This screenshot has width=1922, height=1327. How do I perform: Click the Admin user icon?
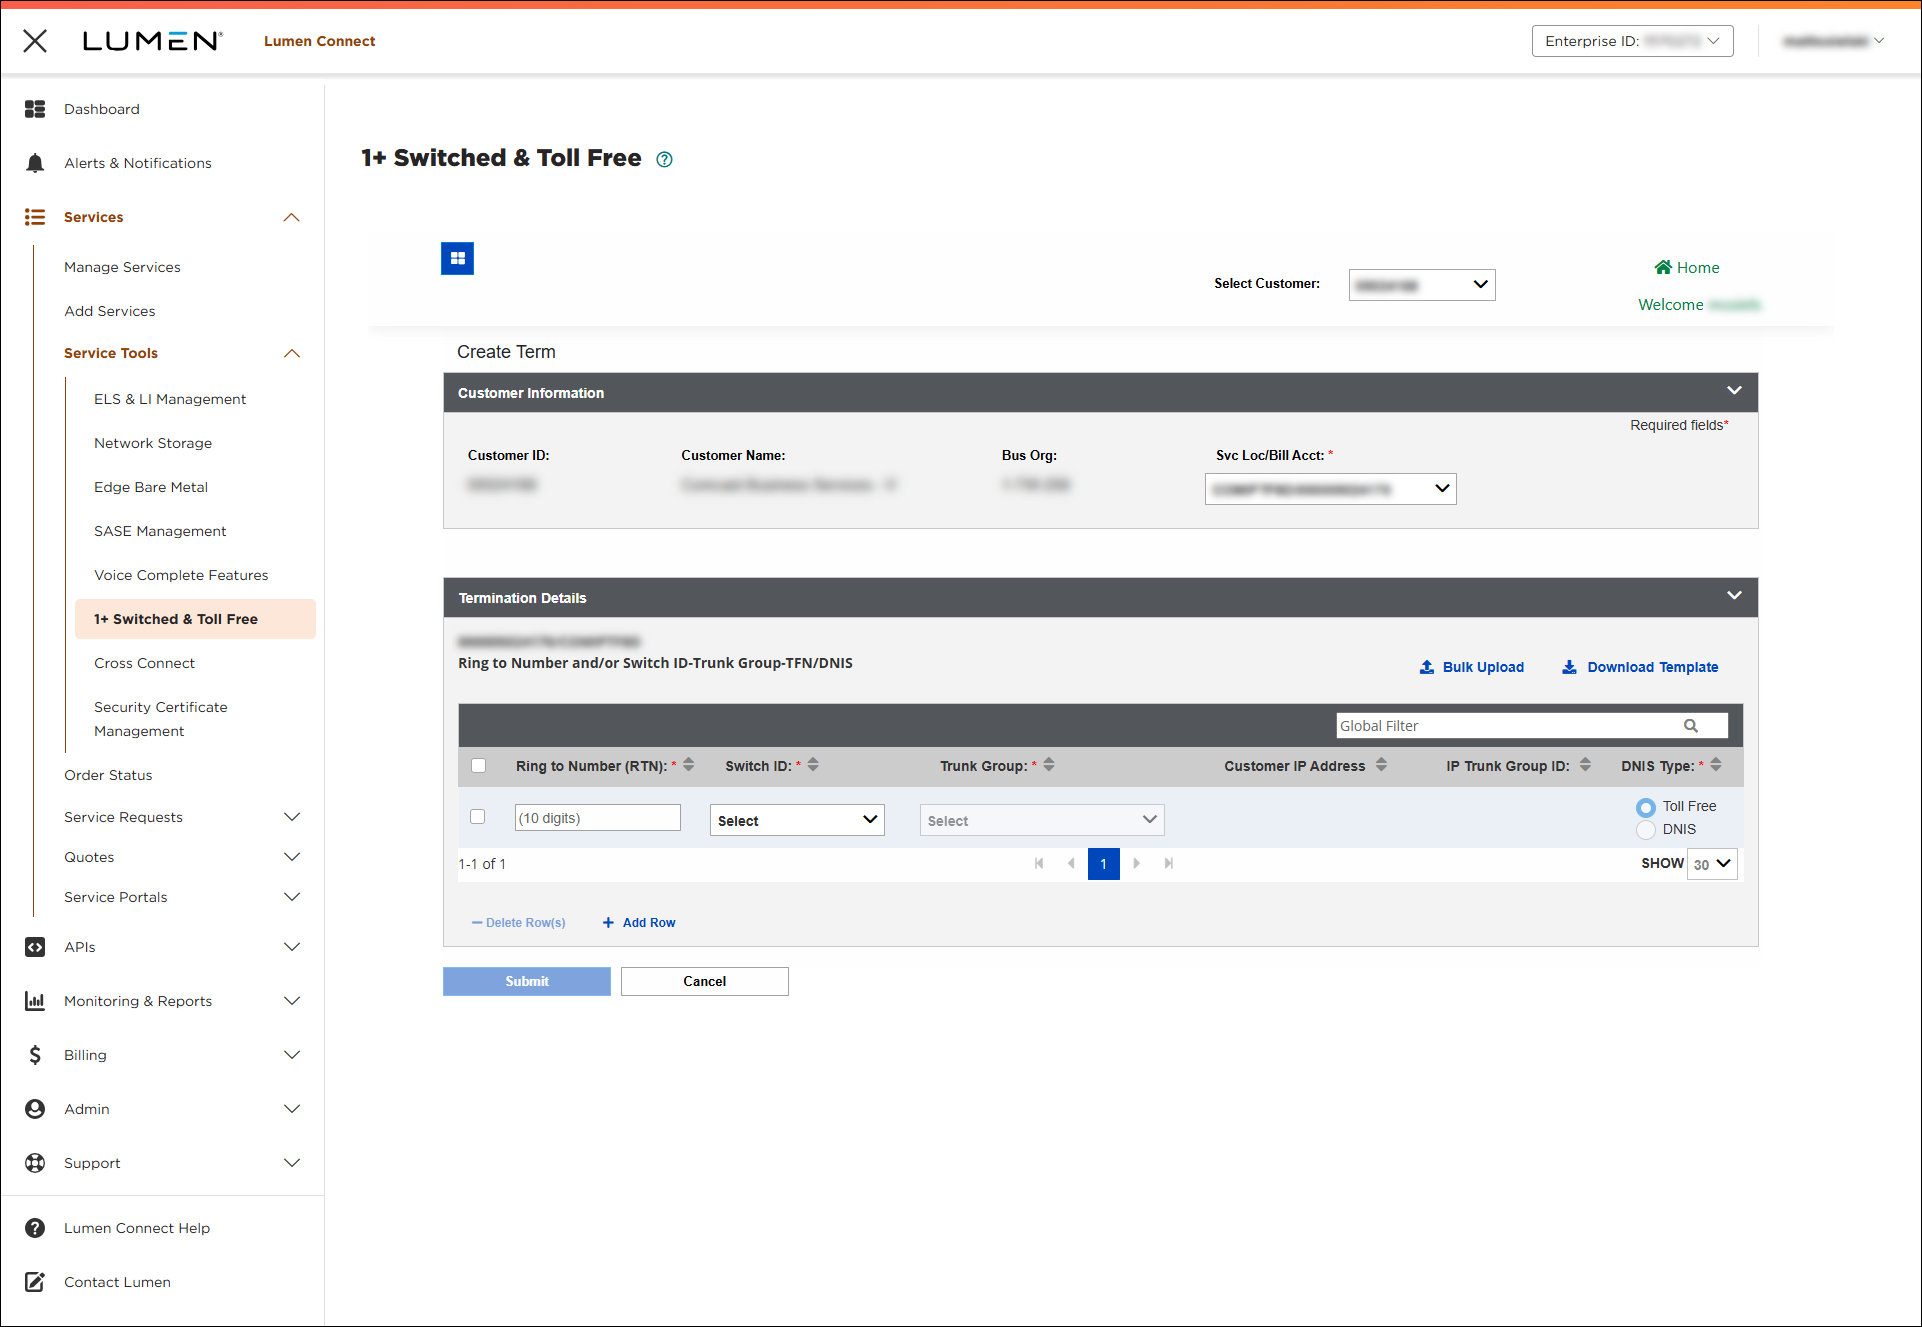click(x=35, y=1109)
